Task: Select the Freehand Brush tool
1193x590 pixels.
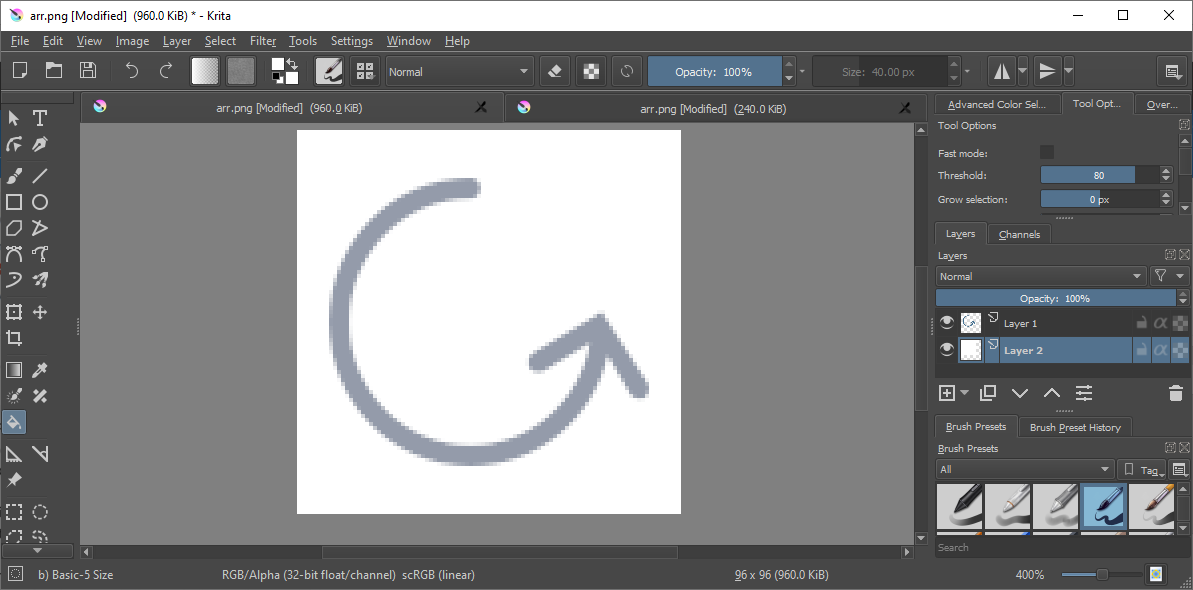Action: 14,176
